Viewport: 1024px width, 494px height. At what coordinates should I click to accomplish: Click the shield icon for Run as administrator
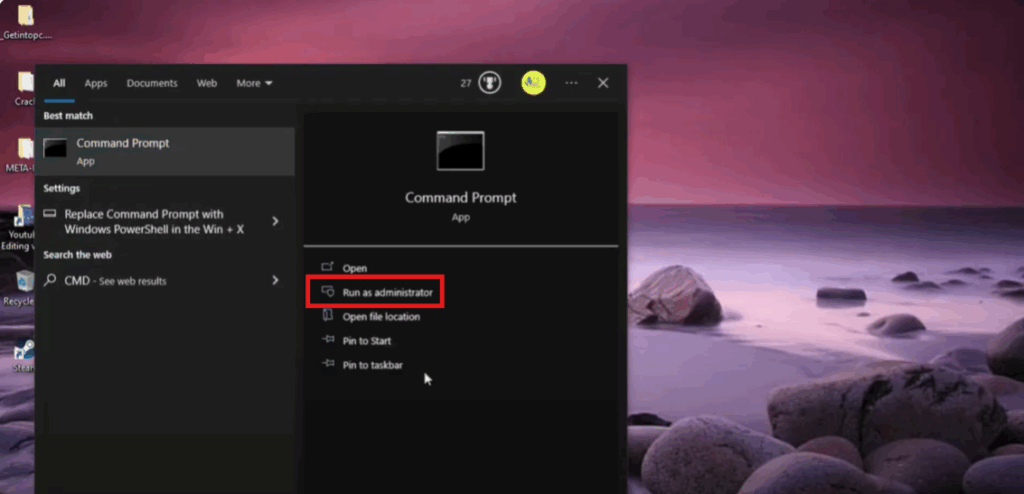328,292
